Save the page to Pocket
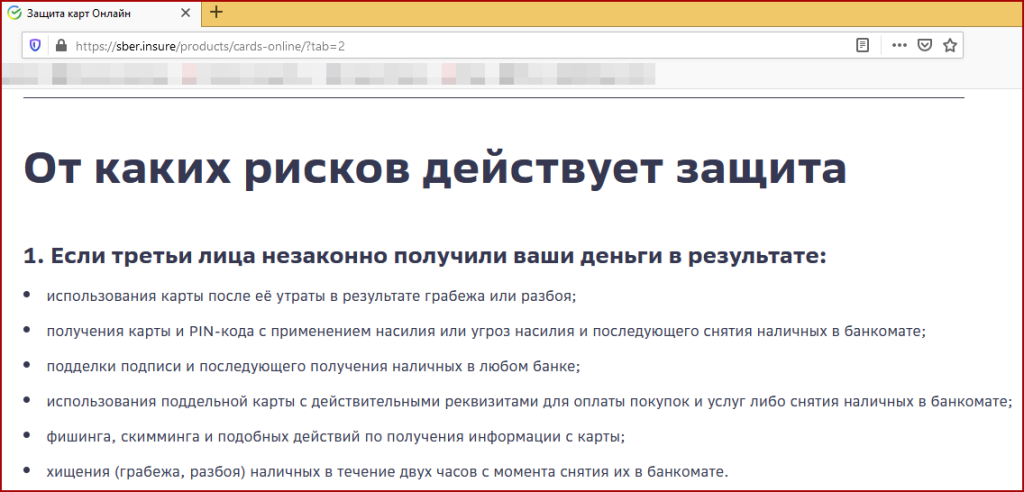 (925, 45)
